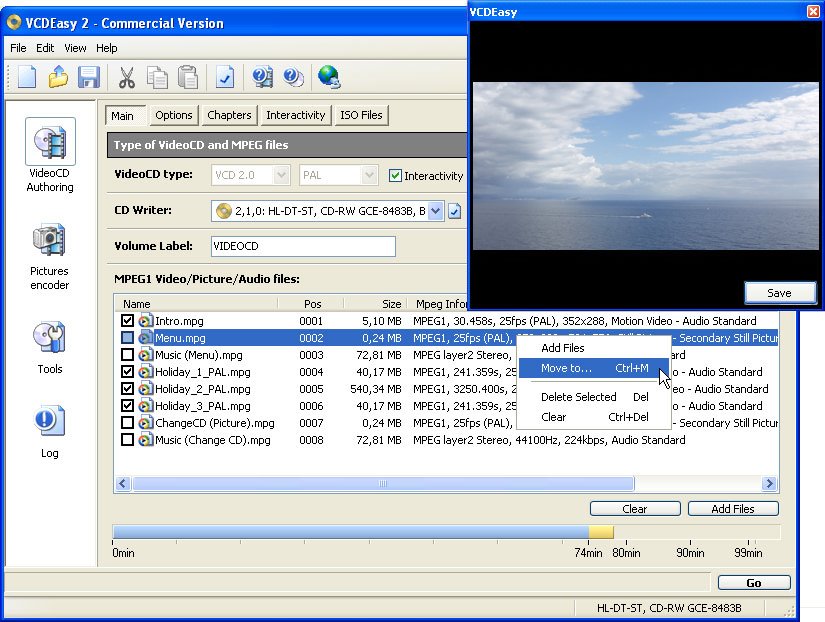The image size is (825, 622).
Task: Click the New project toolbar icon
Action: 27,77
